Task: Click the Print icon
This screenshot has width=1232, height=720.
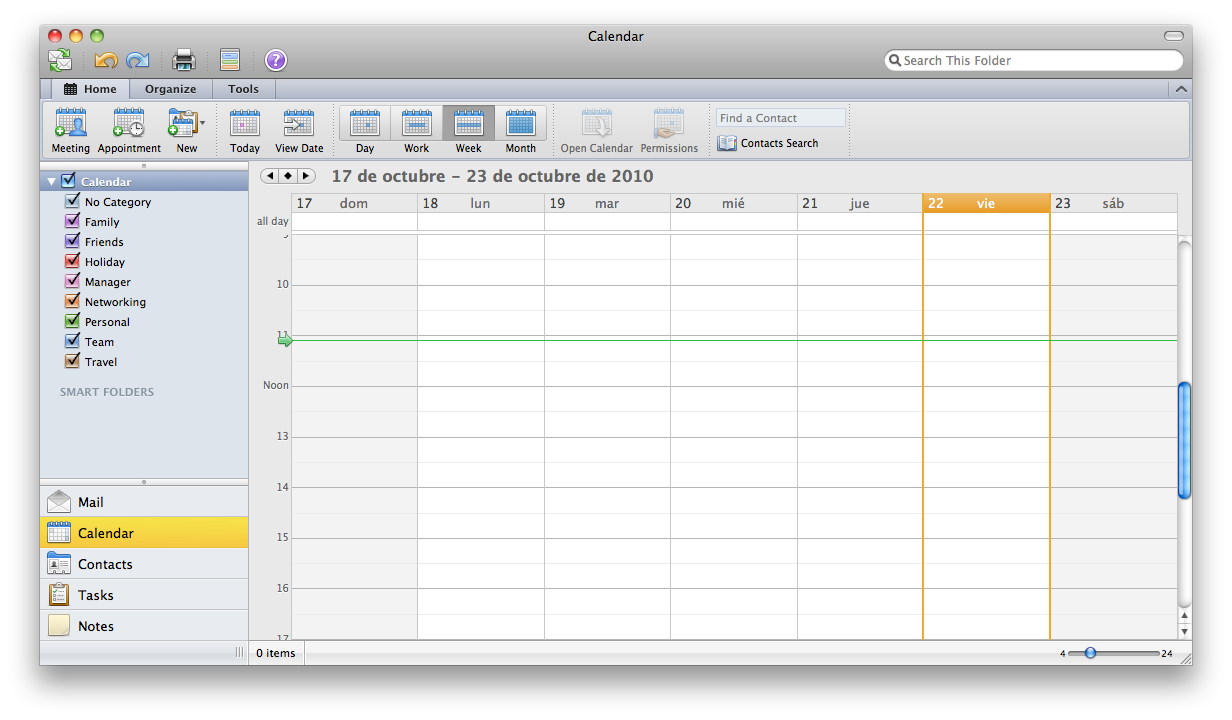Action: [x=184, y=60]
